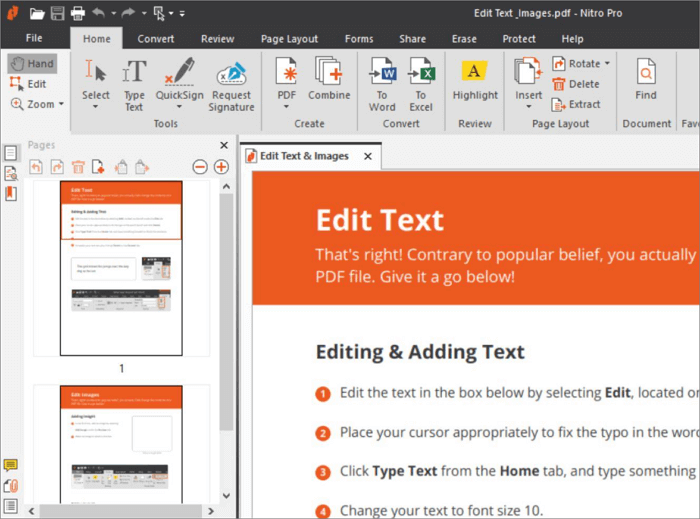The width and height of the screenshot is (700, 519).
Task: Switch to the Protect ribbon tab
Action: click(519, 39)
